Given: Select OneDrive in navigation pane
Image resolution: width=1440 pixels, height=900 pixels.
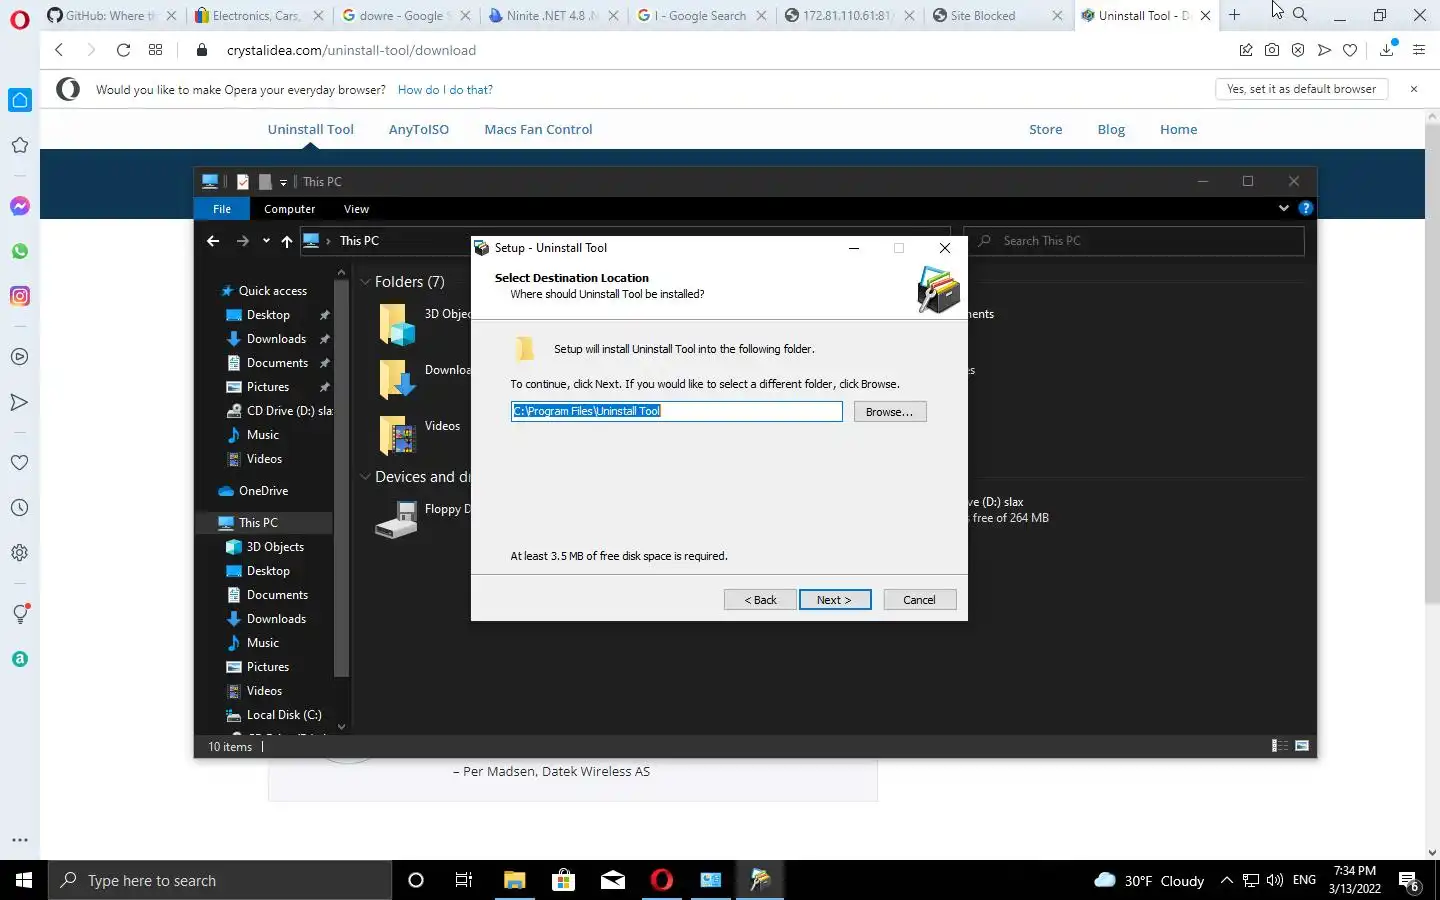Looking at the screenshot, I should point(263,491).
